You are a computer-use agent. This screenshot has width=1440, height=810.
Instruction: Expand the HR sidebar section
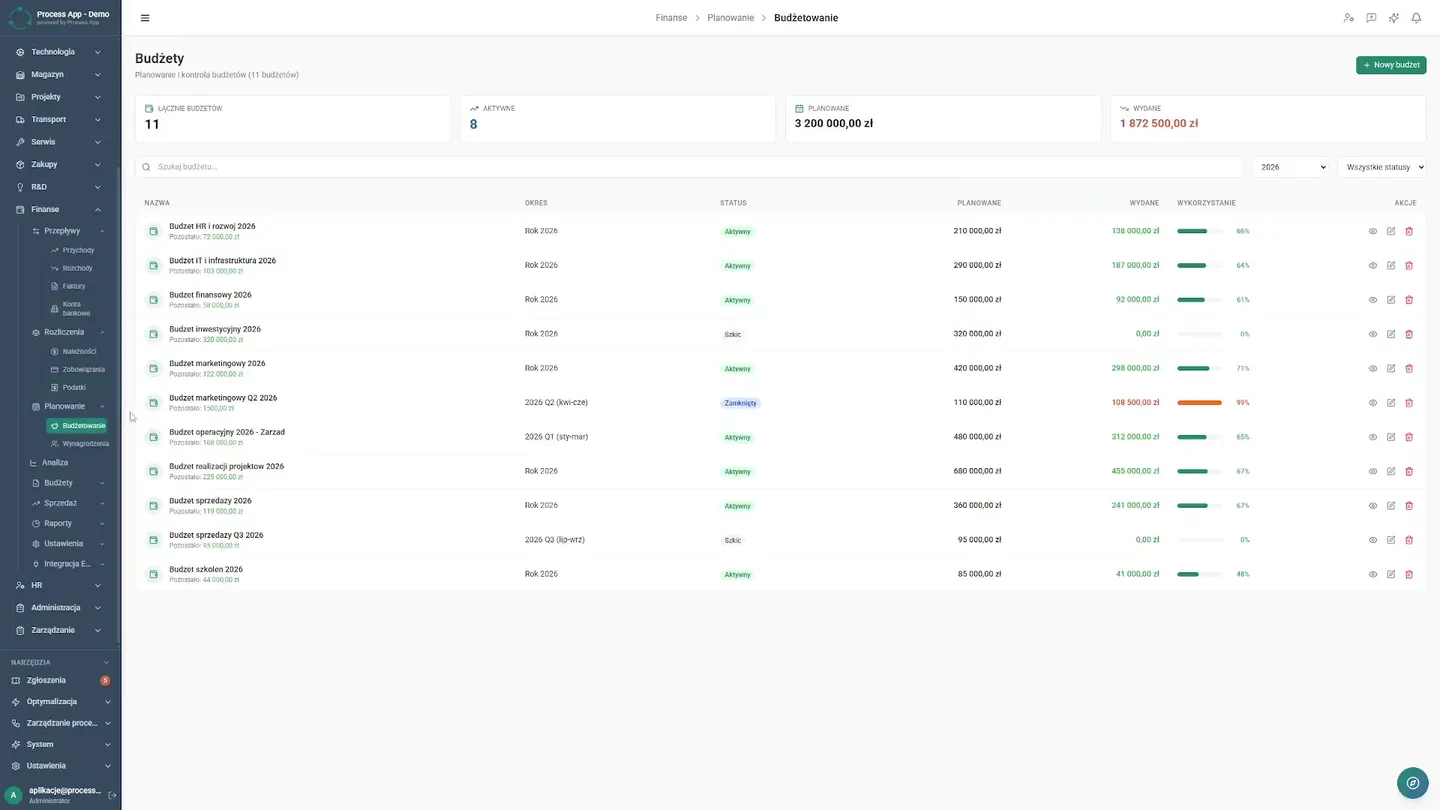[59, 585]
